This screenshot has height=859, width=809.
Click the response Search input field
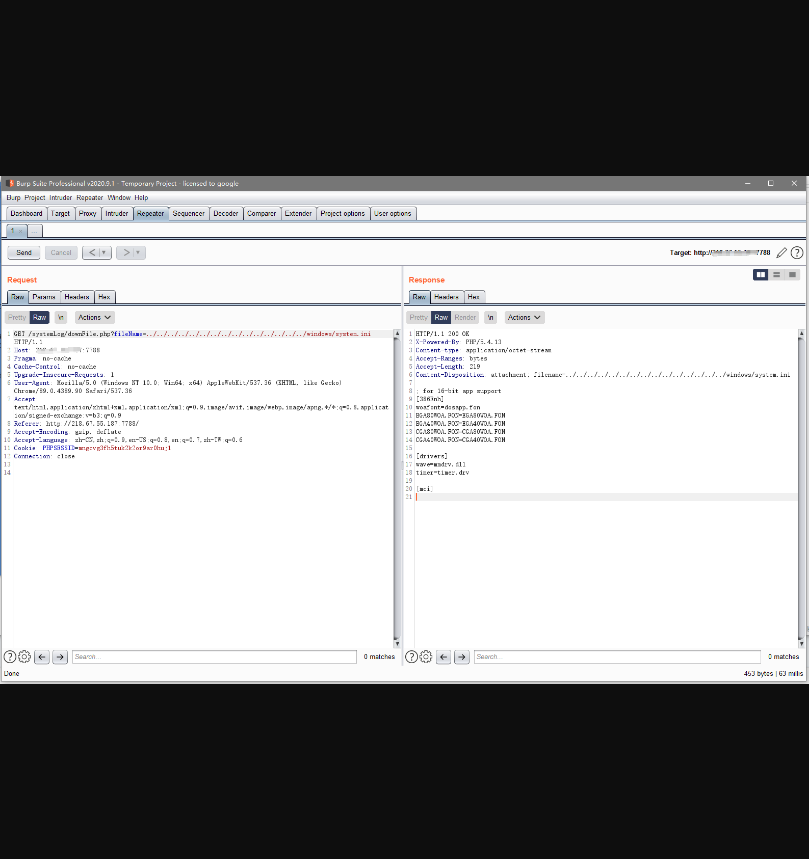pos(615,657)
